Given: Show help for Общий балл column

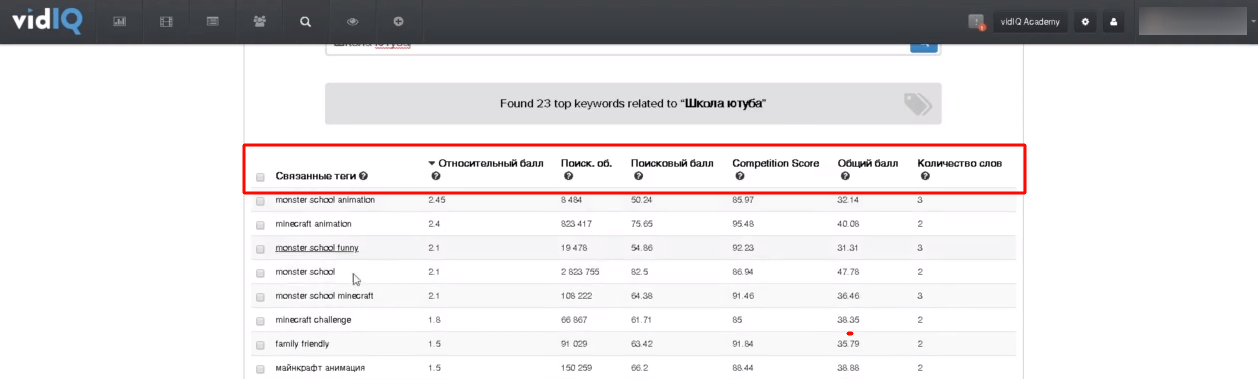Looking at the screenshot, I should click(844, 176).
